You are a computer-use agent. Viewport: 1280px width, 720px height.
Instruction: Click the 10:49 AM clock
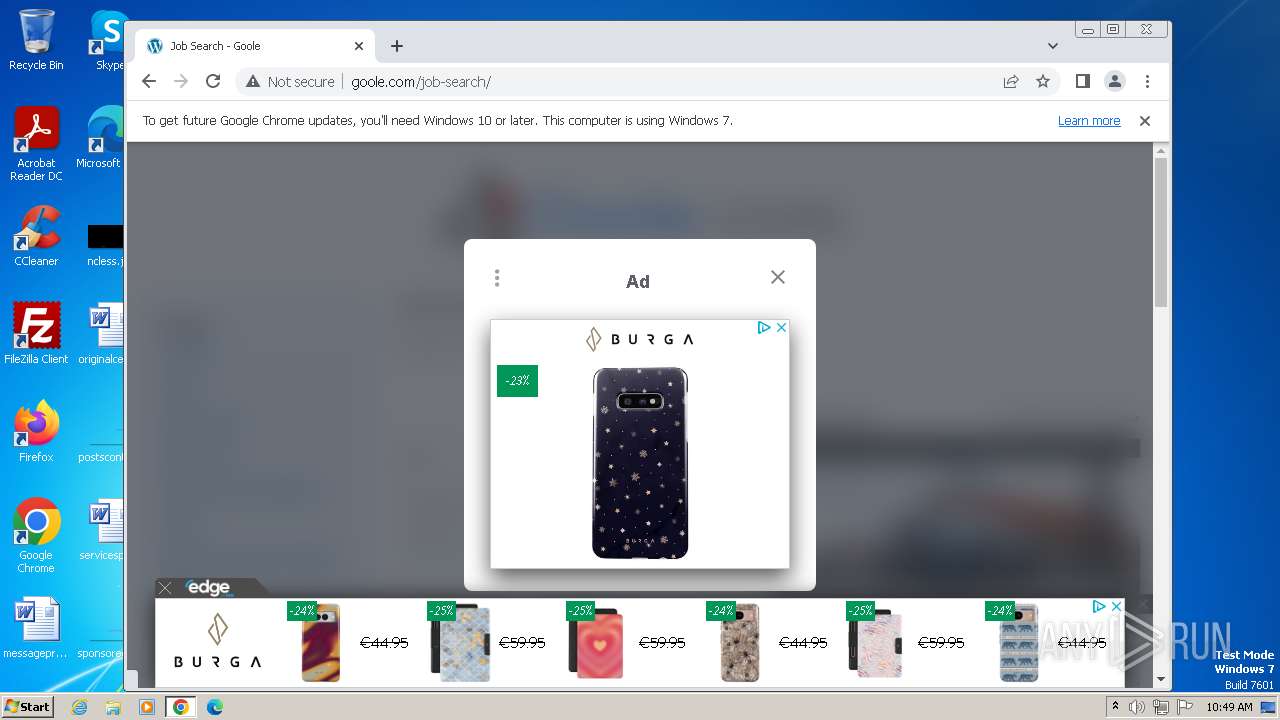coord(1229,707)
